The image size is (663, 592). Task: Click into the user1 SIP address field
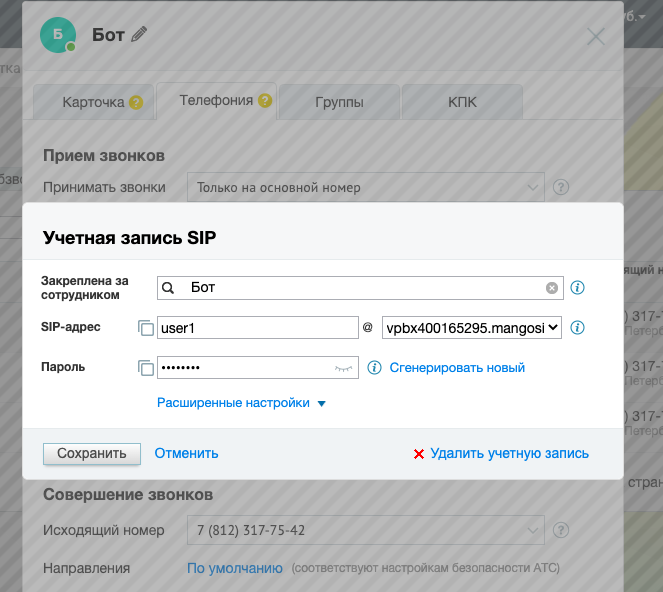257,327
